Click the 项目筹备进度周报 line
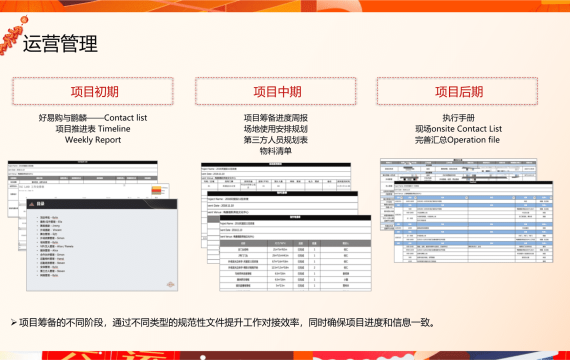 [276, 118]
